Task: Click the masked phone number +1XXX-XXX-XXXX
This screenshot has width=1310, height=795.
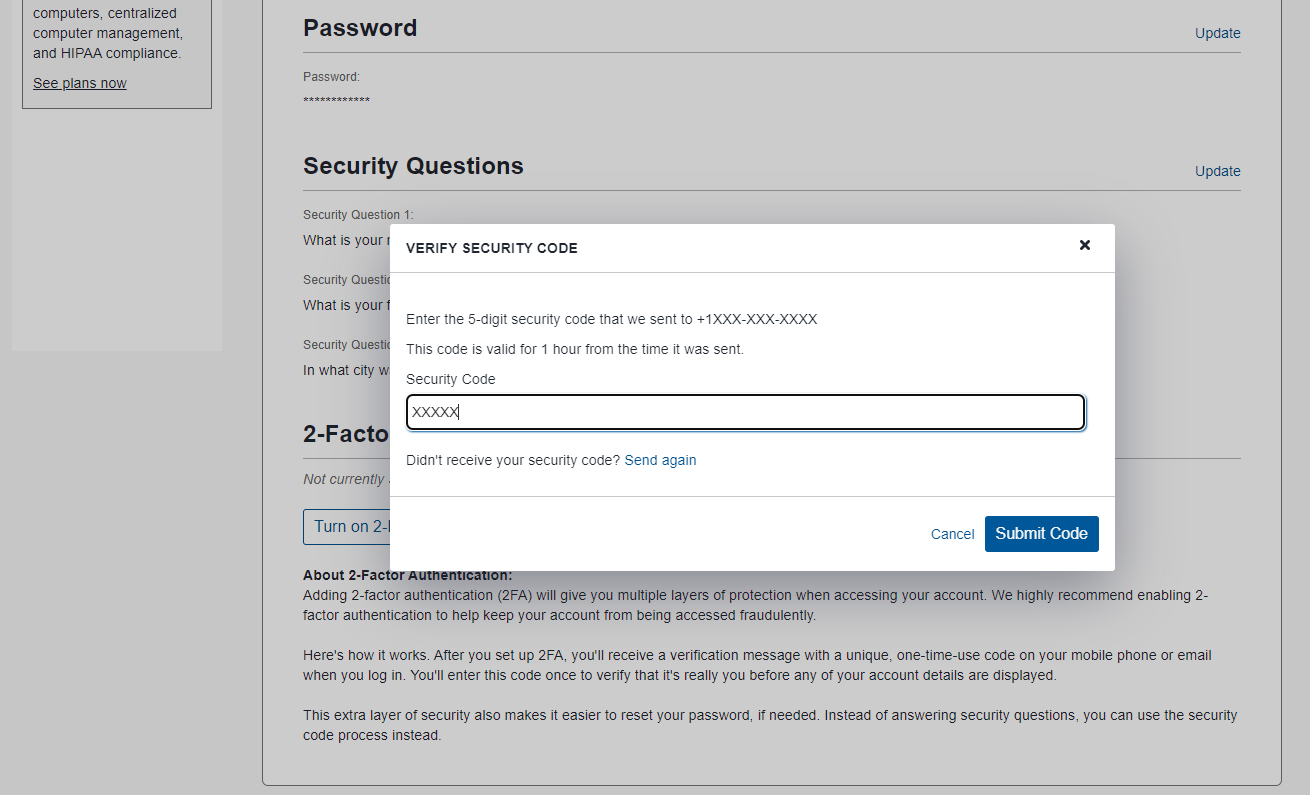Action: click(757, 319)
